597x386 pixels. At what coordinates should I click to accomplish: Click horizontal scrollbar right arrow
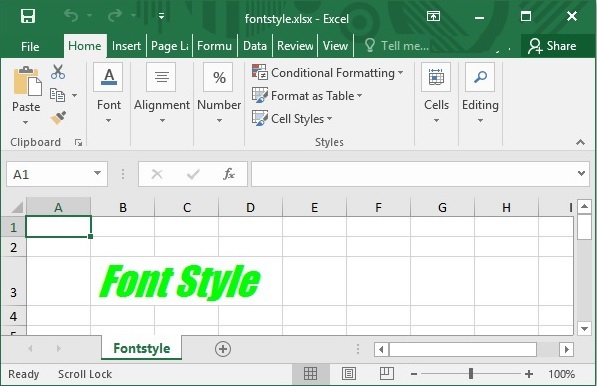pos(567,349)
